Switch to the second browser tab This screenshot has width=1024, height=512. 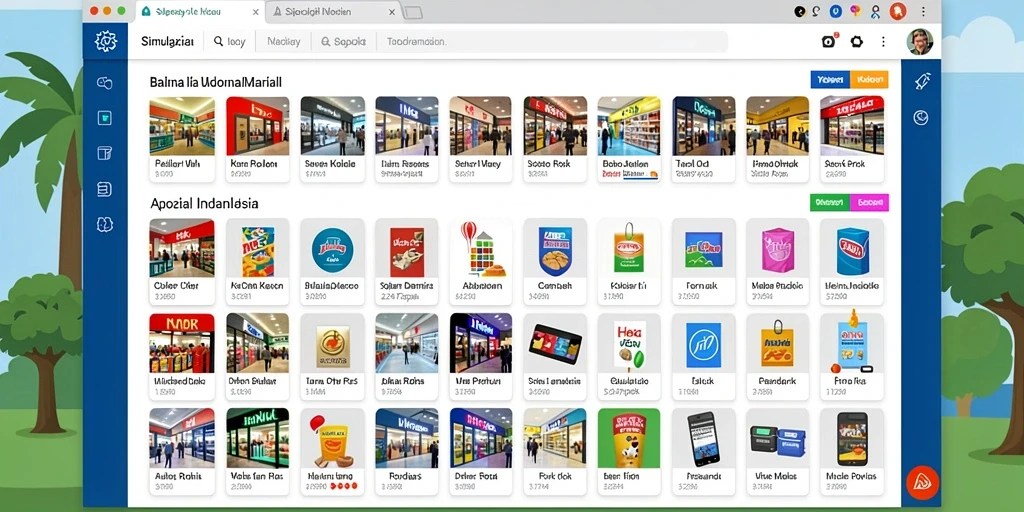(x=333, y=12)
